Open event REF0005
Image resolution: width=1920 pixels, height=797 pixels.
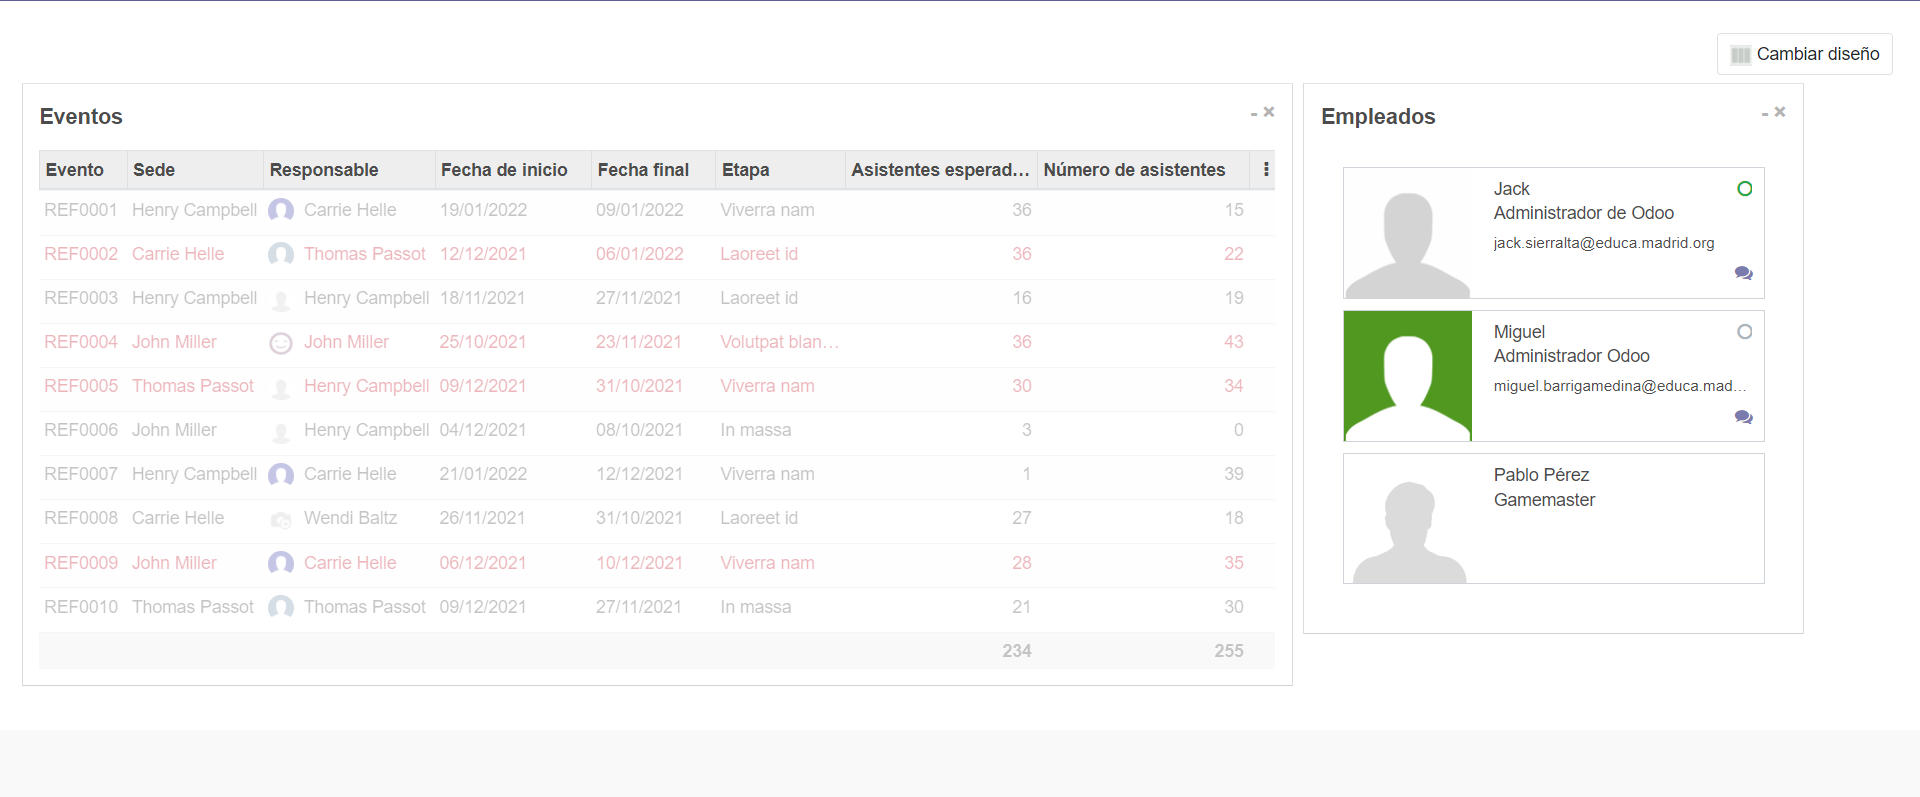(x=81, y=386)
